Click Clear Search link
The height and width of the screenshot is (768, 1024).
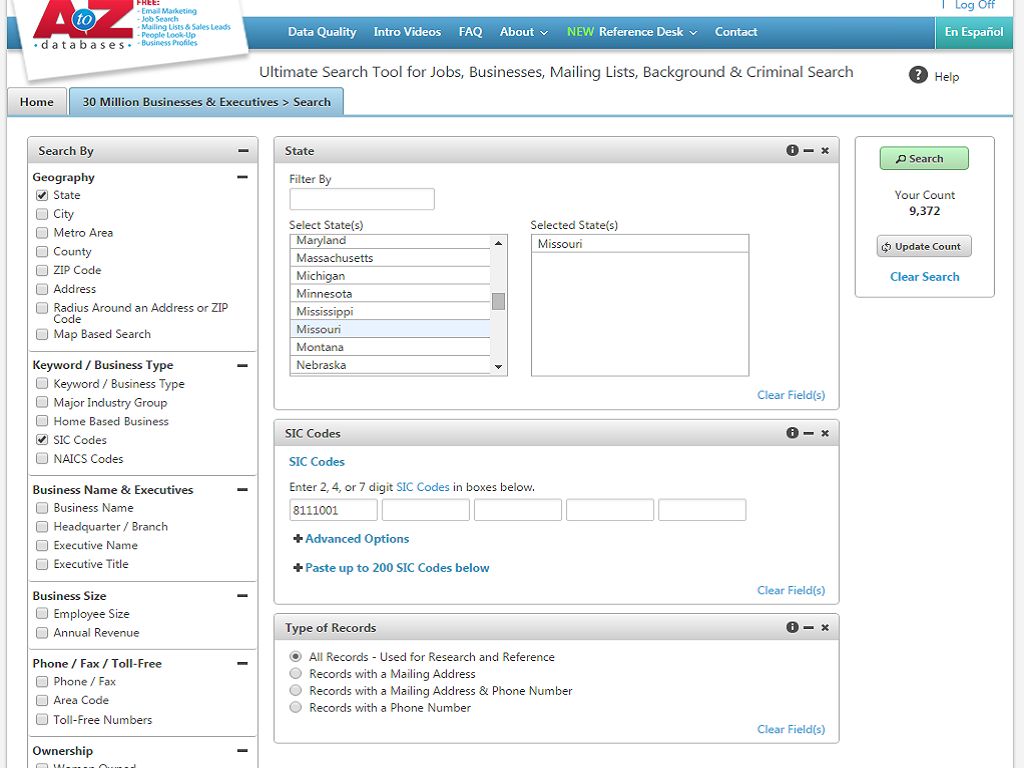(925, 277)
